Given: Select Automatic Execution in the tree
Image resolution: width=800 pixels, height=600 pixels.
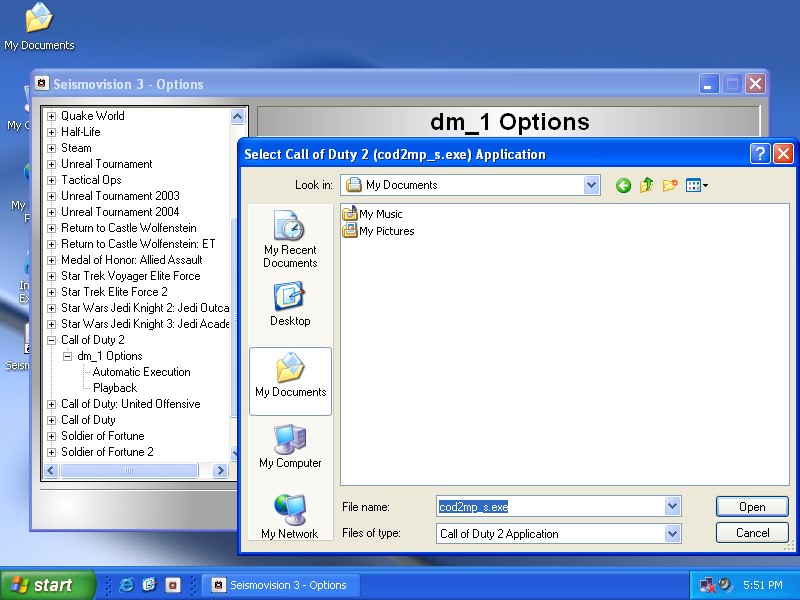Looking at the screenshot, I should (x=141, y=372).
